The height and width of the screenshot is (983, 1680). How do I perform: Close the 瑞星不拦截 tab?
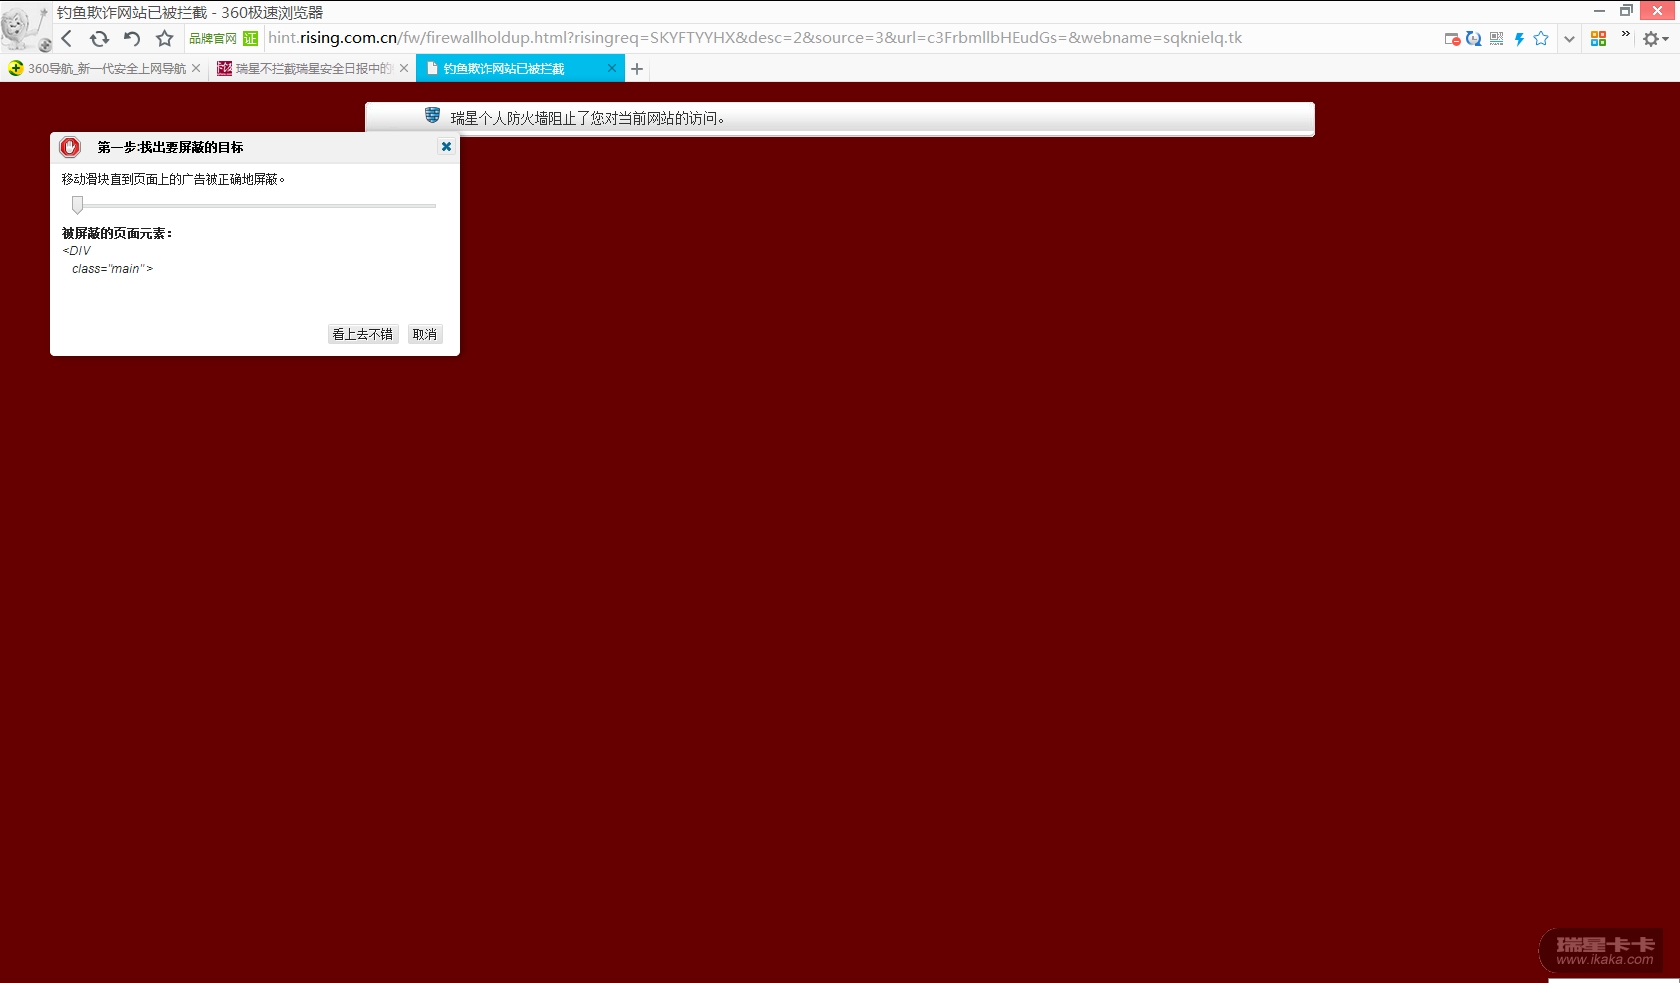point(404,68)
